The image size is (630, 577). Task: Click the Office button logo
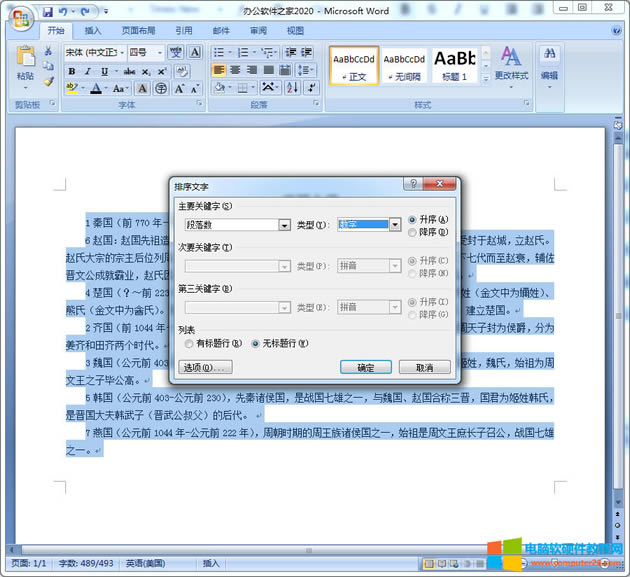coord(21,19)
